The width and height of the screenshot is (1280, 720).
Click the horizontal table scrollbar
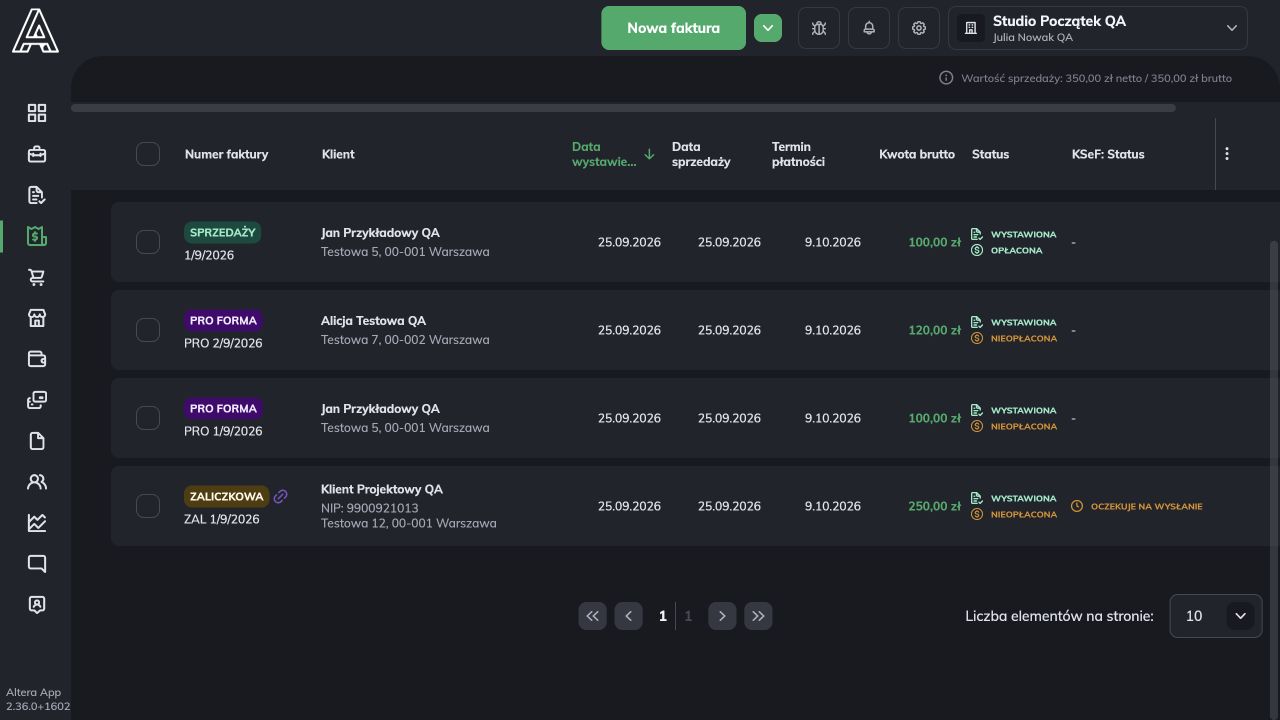[623, 108]
